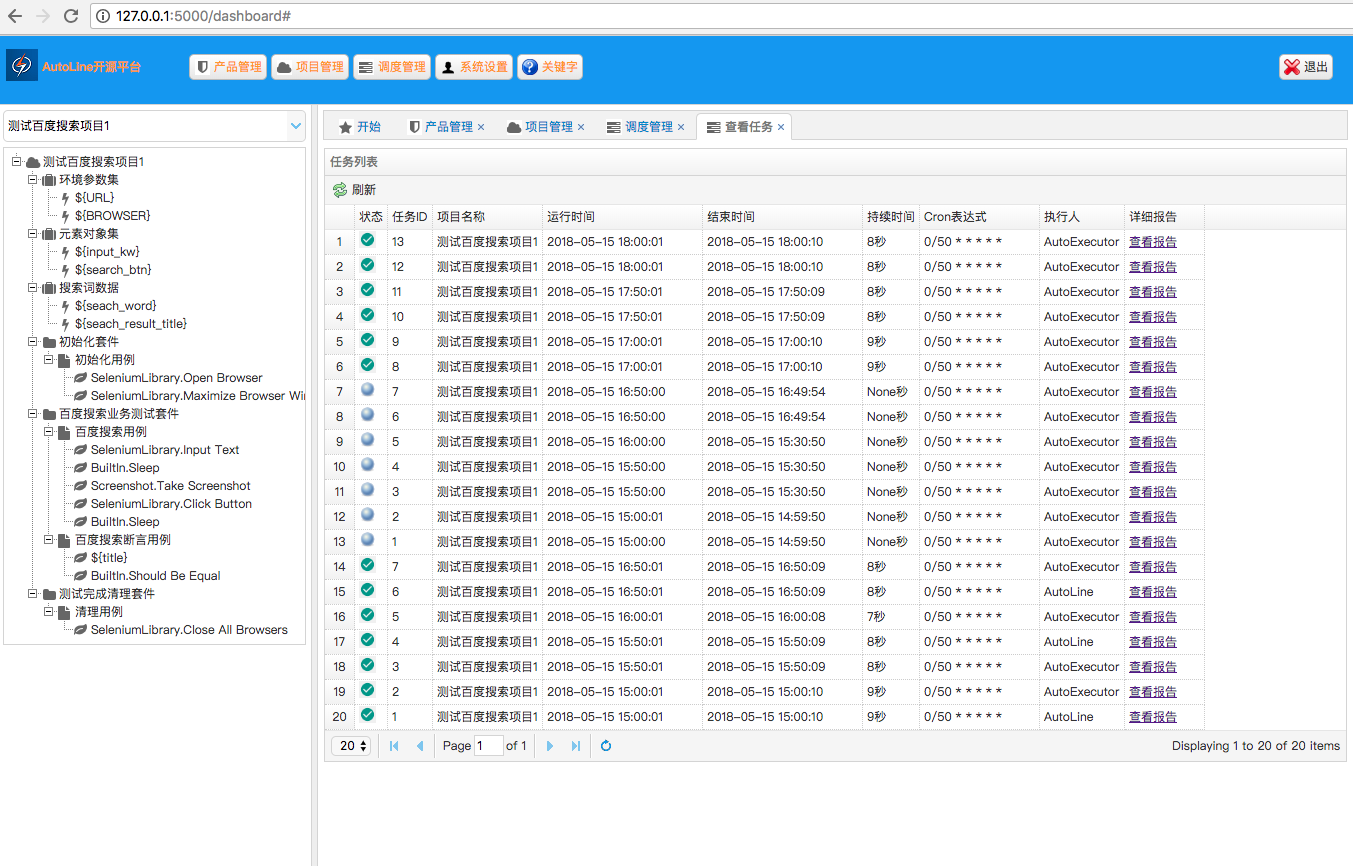This screenshot has height=866, width=1353.
Task: Select SeleniumLibrary.Open Browser keyword
Action: [x=176, y=378]
